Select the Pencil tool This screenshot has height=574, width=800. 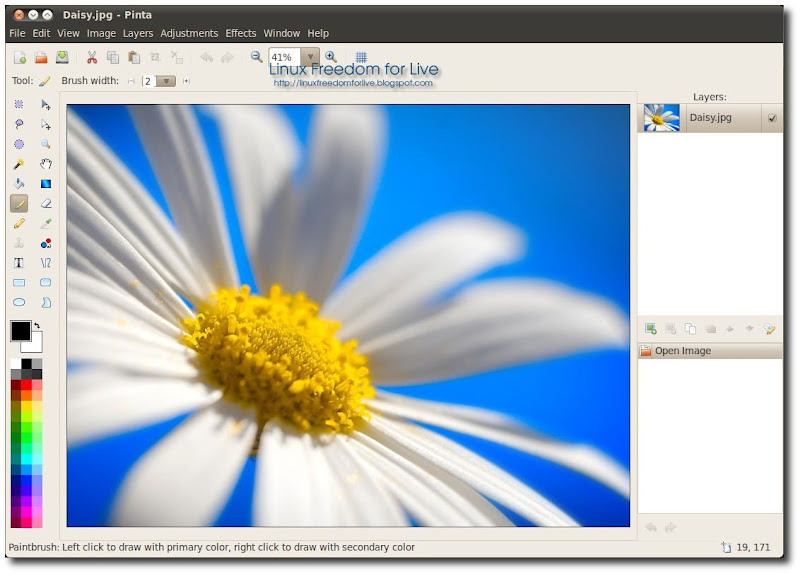[x=19, y=223]
